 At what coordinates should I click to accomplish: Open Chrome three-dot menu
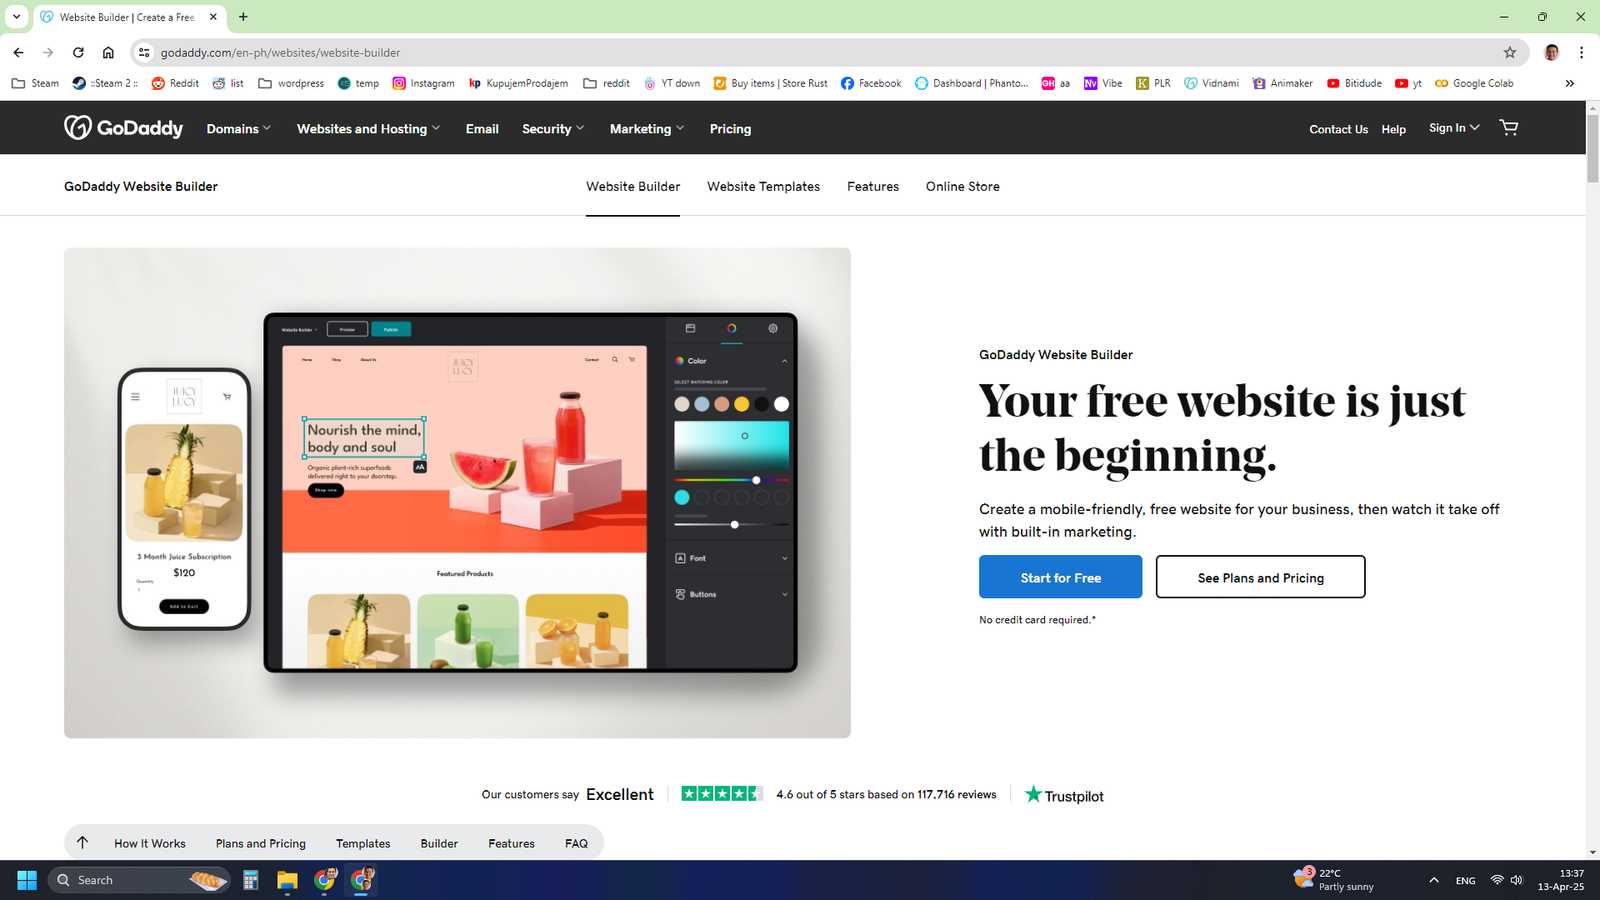pyautogui.click(x=1581, y=52)
